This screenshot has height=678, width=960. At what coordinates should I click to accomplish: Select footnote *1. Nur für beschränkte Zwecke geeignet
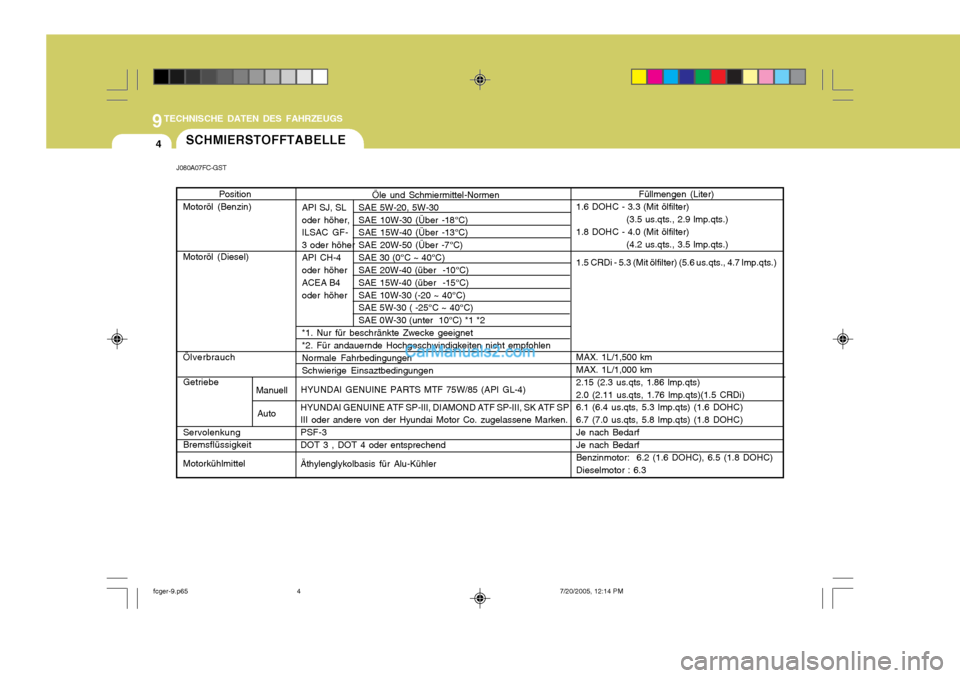388,333
